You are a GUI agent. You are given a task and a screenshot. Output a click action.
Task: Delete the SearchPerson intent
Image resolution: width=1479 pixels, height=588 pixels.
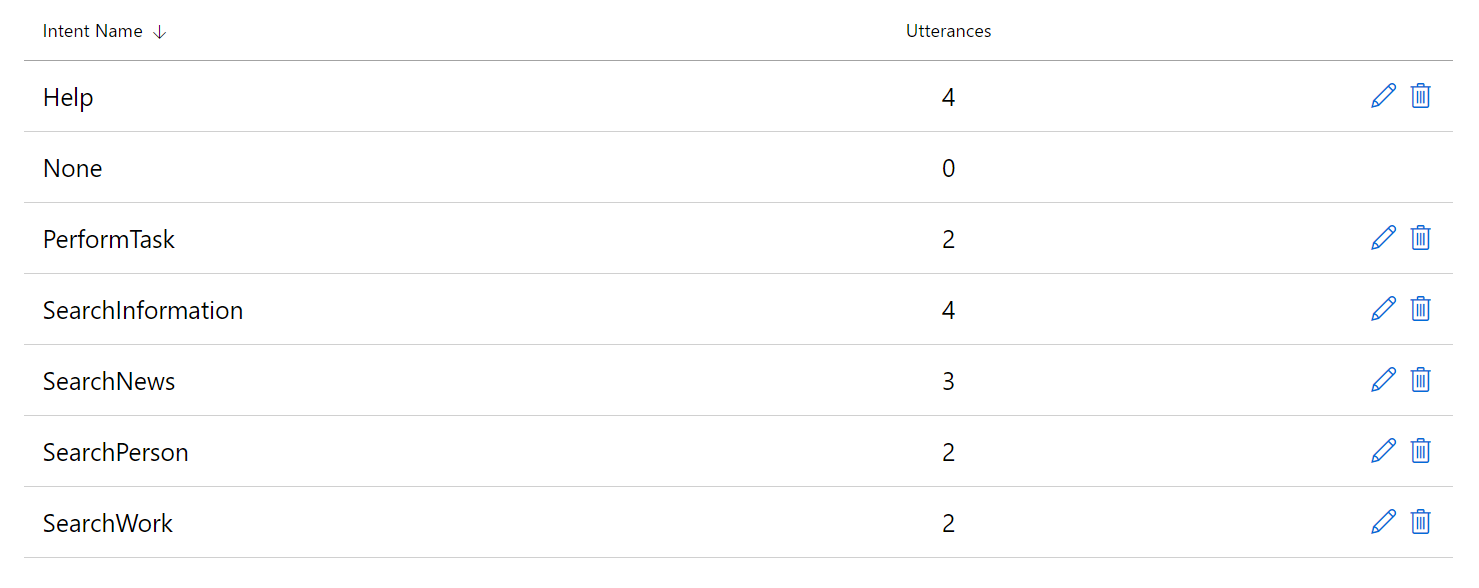pyautogui.click(x=1420, y=451)
